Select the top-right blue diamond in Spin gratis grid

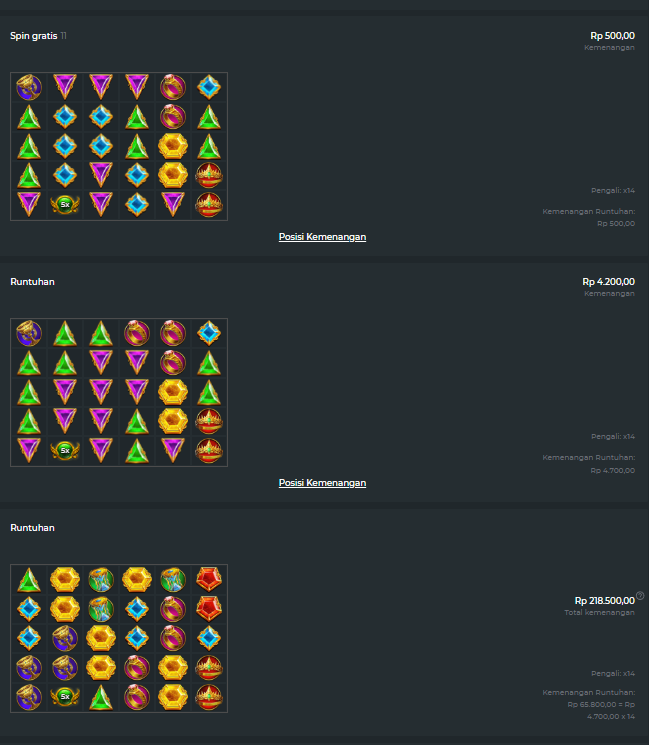pyautogui.click(x=209, y=87)
